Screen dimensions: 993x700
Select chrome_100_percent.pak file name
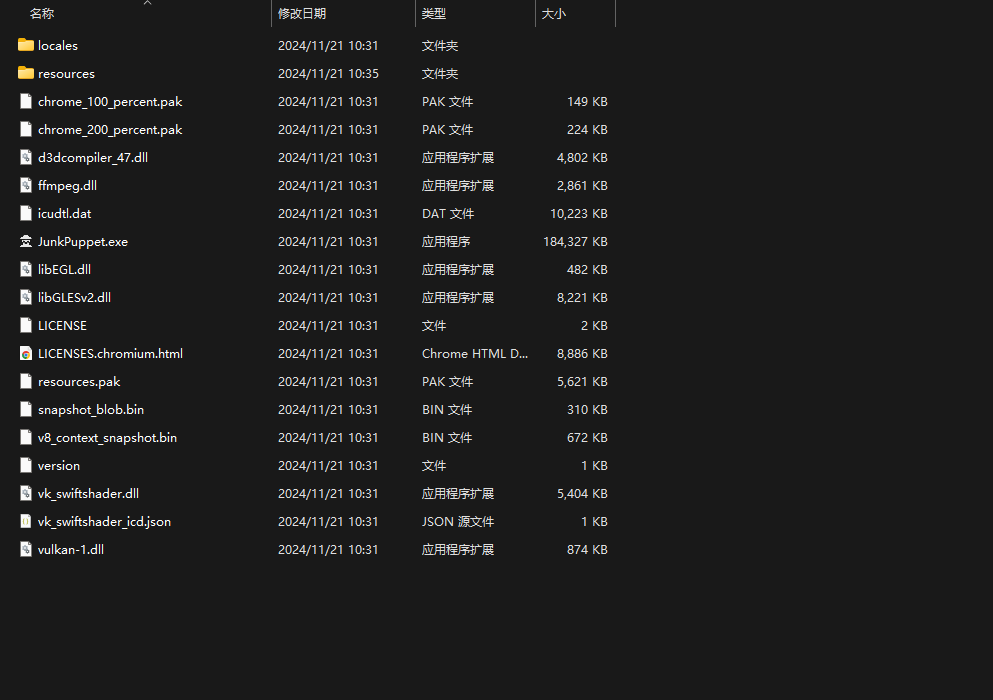110,101
